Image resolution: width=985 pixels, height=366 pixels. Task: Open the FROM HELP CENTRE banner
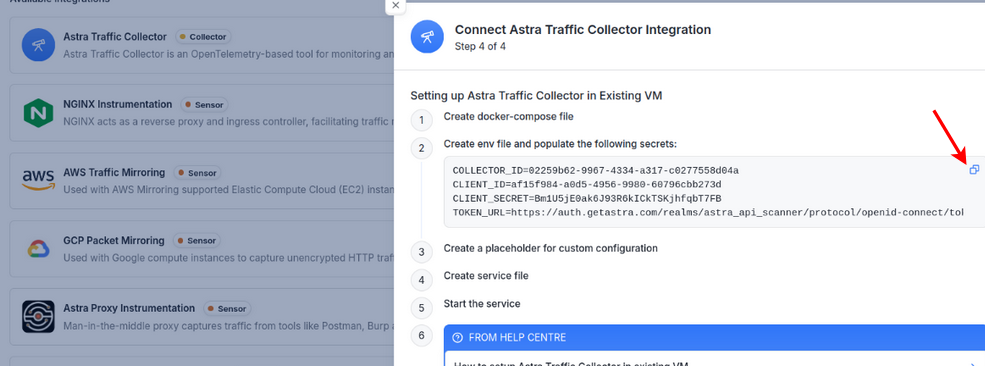tap(714, 338)
